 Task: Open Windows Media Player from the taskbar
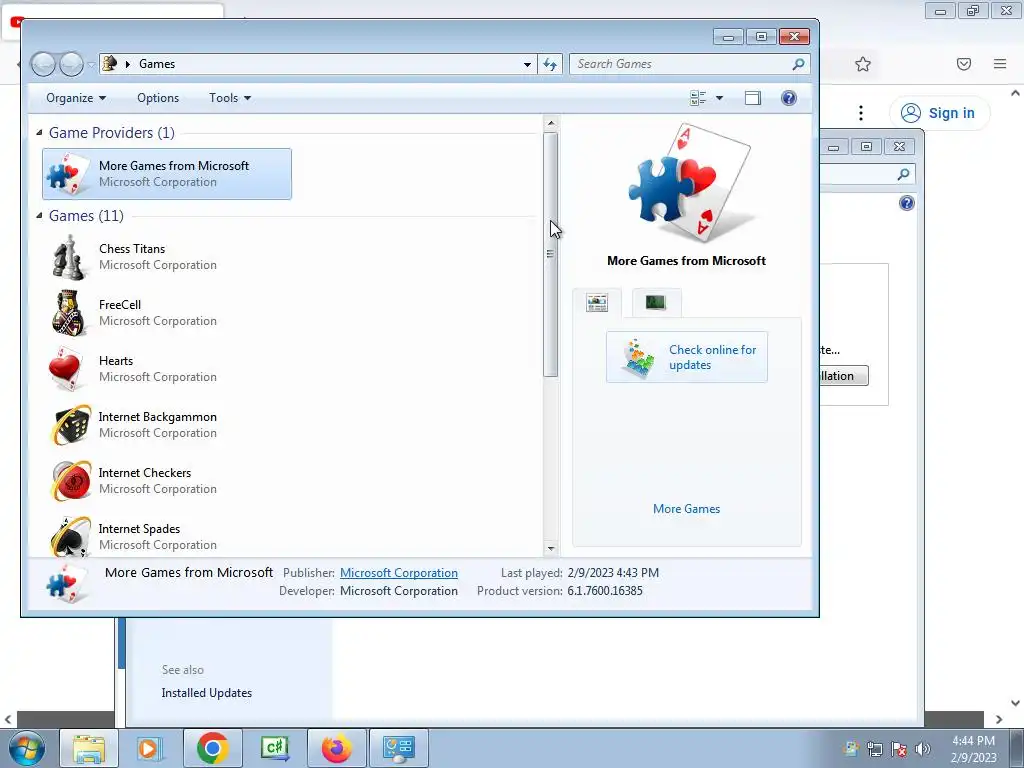(150, 748)
